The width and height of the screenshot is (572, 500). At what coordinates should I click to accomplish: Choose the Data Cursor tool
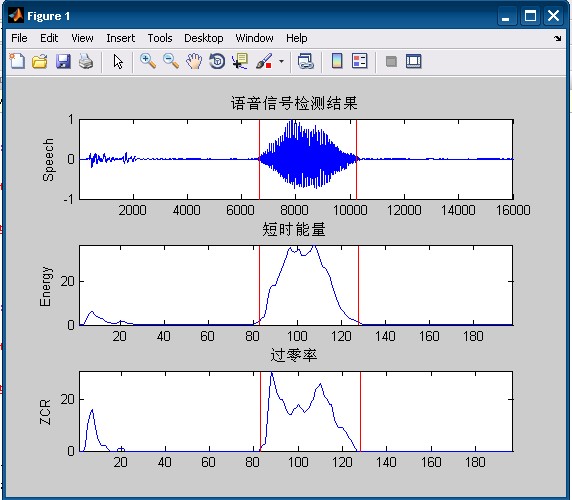(240, 61)
